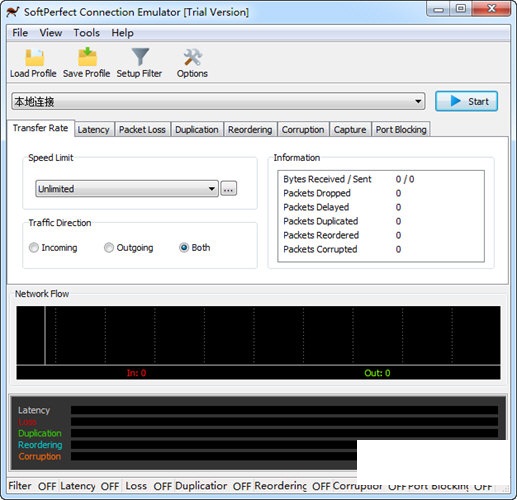The height and width of the screenshot is (500, 517).
Task: Switch to the Latency tab
Action: click(94, 129)
